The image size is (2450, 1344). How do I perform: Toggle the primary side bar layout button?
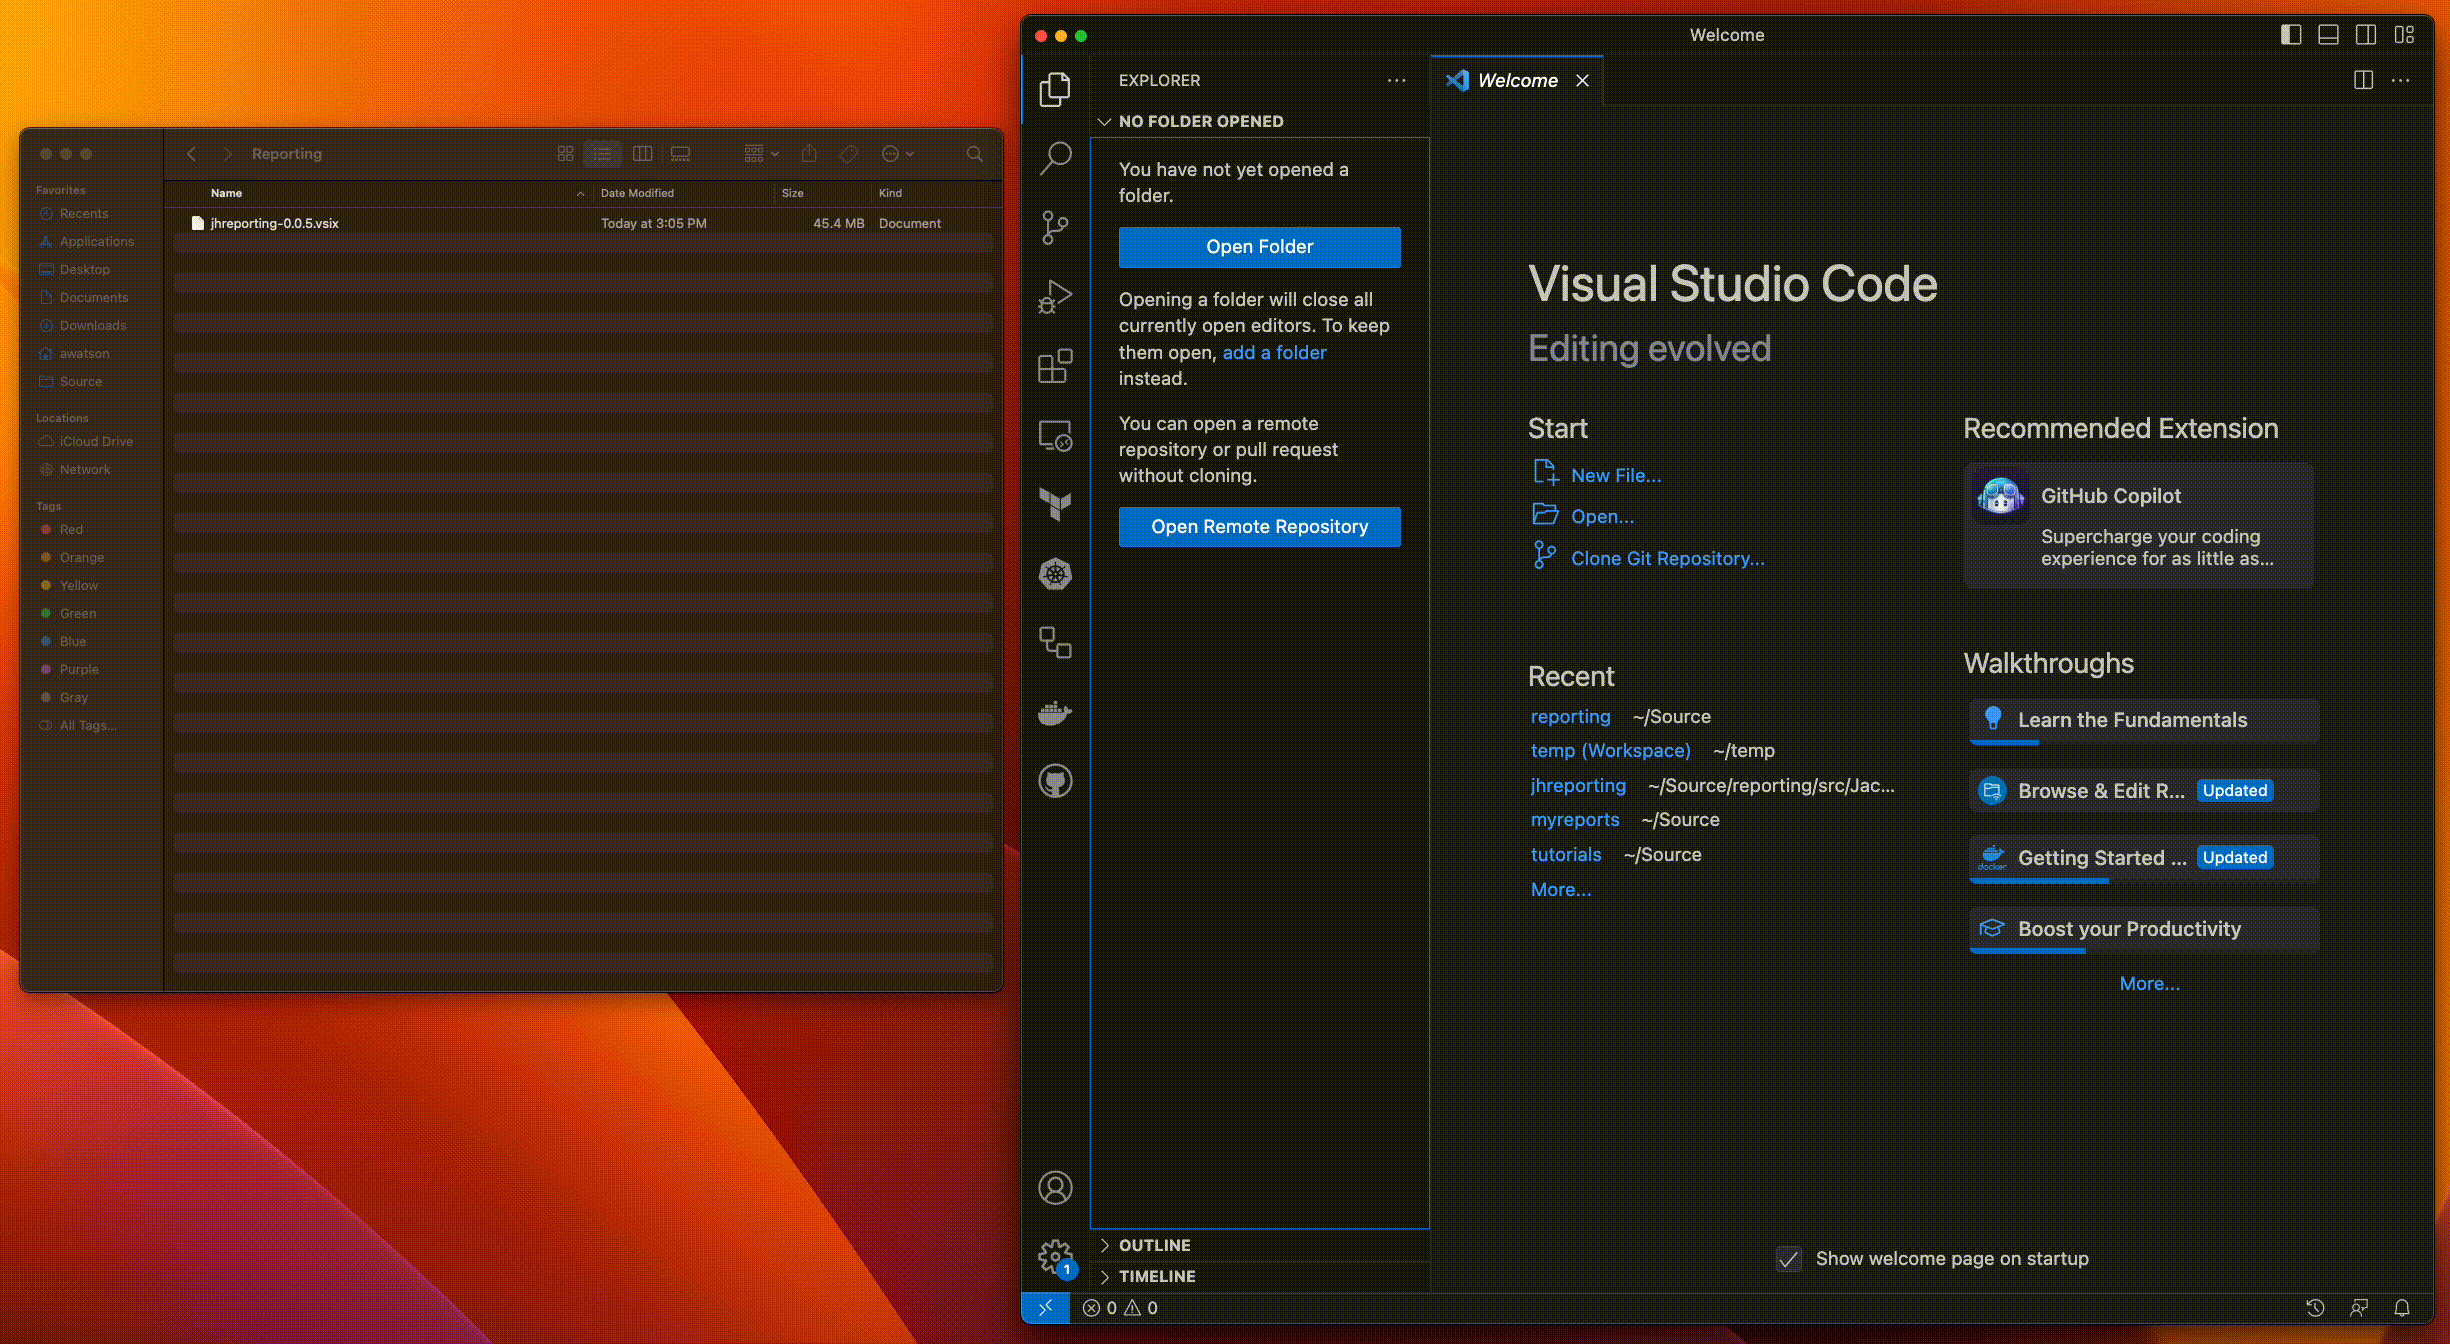(x=2291, y=35)
